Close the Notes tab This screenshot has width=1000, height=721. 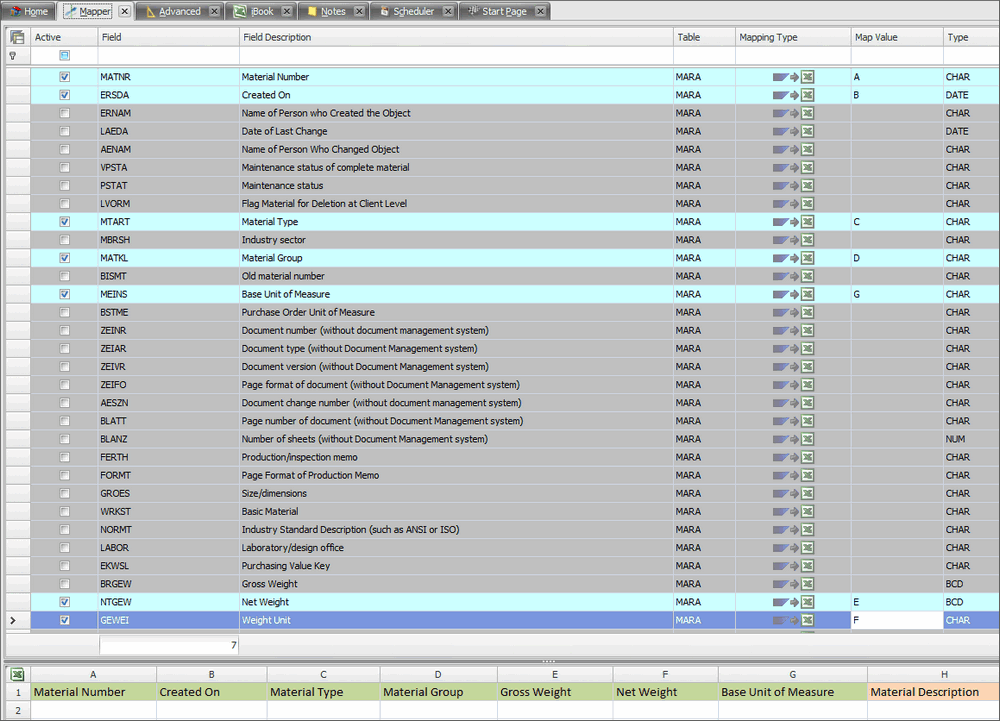(359, 11)
